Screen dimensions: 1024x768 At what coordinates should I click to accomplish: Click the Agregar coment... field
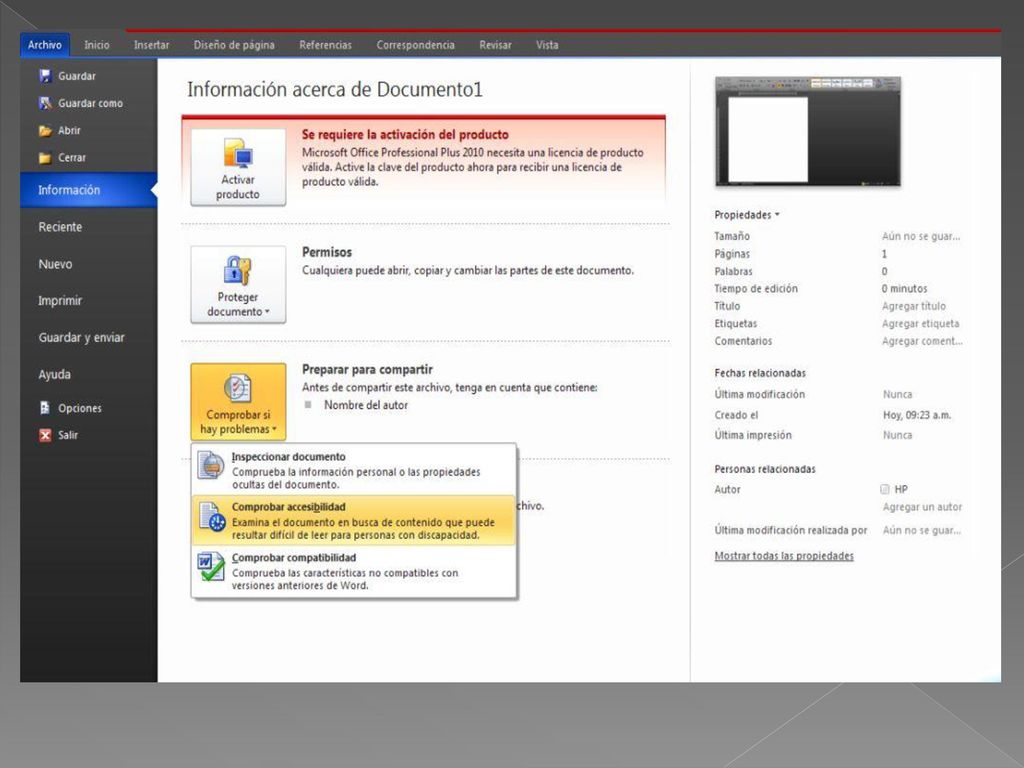pos(922,341)
